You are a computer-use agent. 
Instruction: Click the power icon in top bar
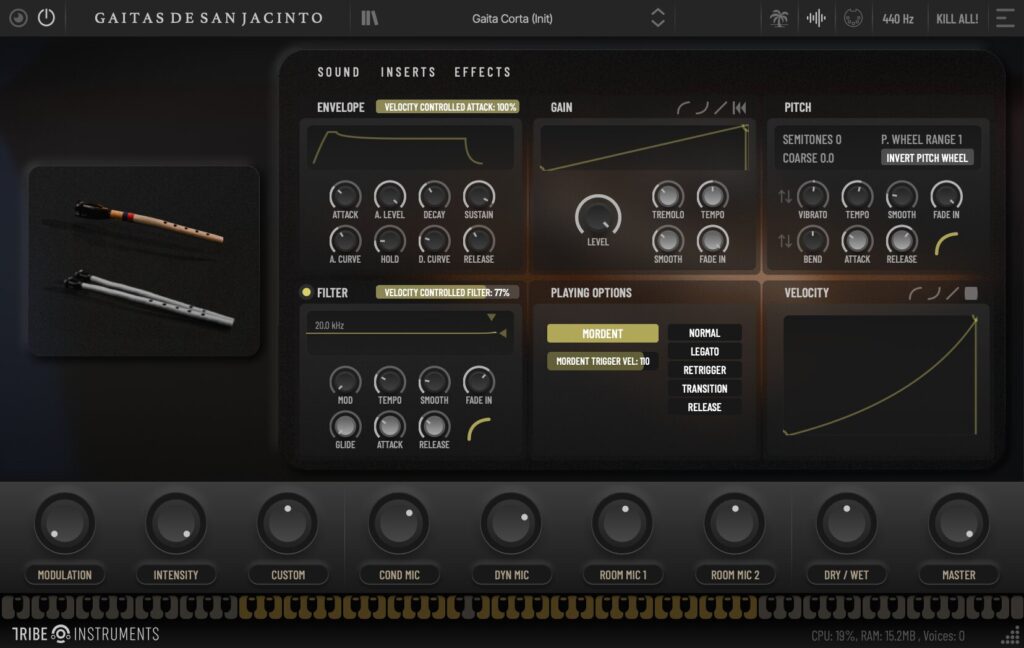(46, 18)
